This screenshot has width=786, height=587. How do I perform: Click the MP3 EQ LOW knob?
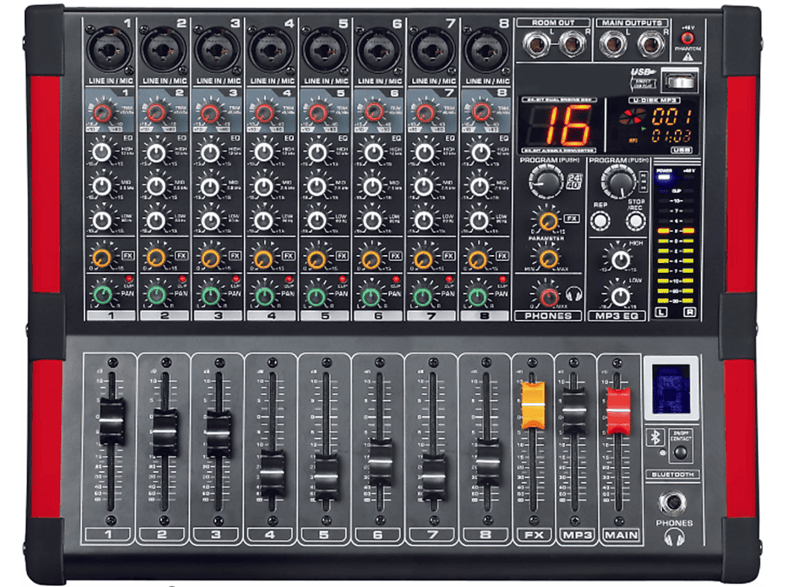coord(620,296)
